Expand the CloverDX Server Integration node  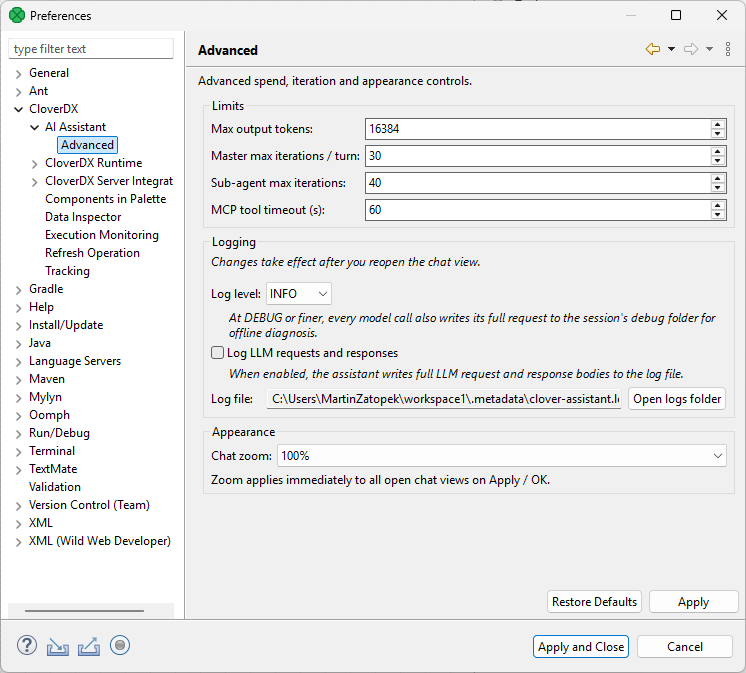click(x=35, y=182)
